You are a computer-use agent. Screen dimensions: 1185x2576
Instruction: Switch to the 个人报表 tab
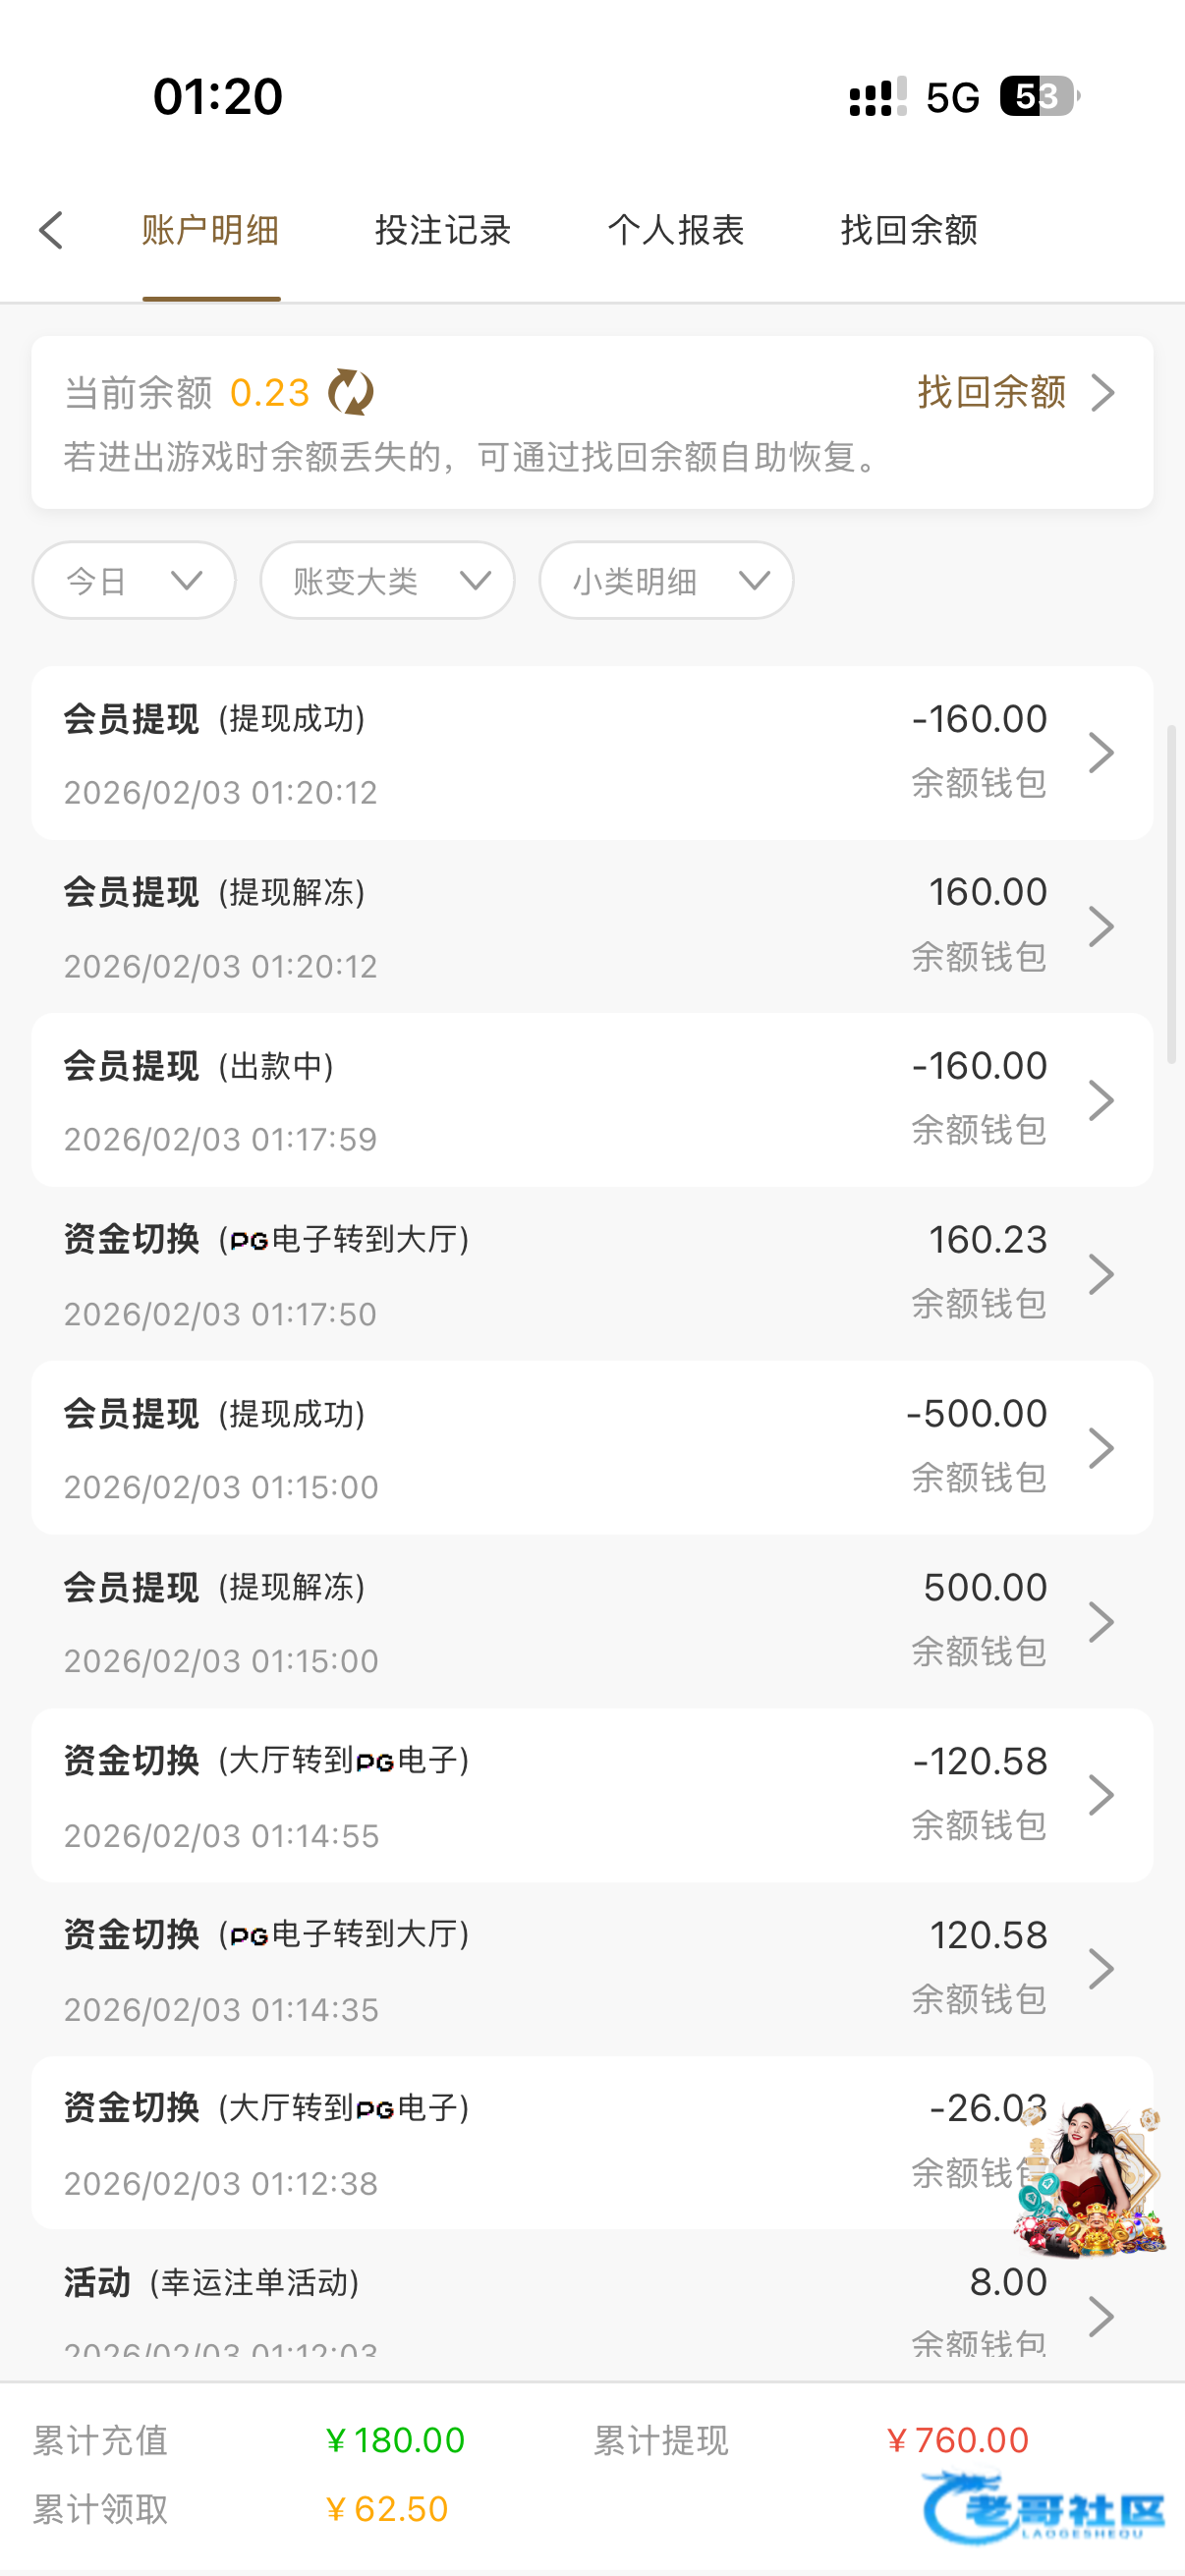click(x=676, y=230)
